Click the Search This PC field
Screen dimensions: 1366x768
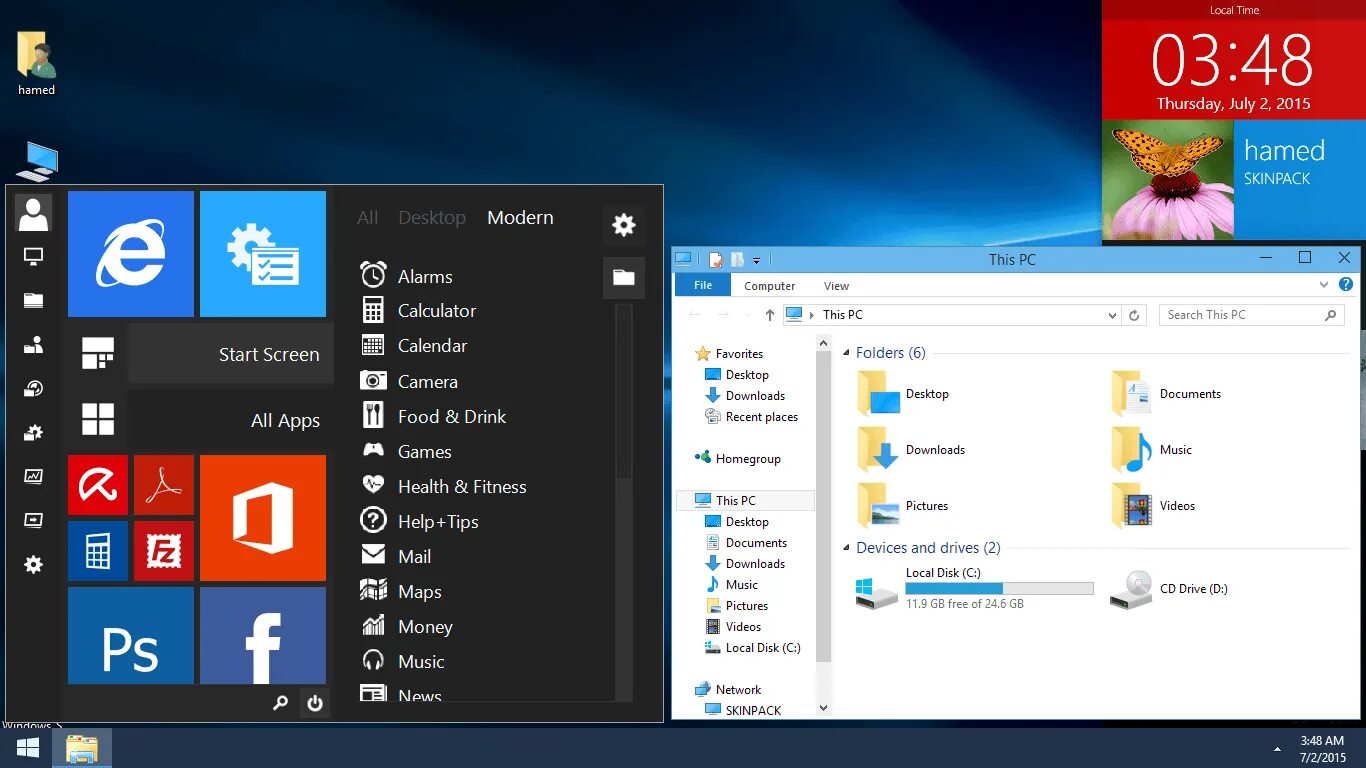pyautogui.click(x=1252, y=315)
